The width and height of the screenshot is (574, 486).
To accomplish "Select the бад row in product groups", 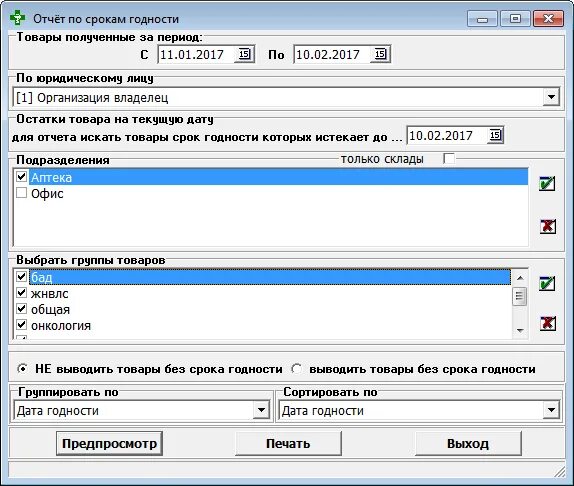I will 263,277.
